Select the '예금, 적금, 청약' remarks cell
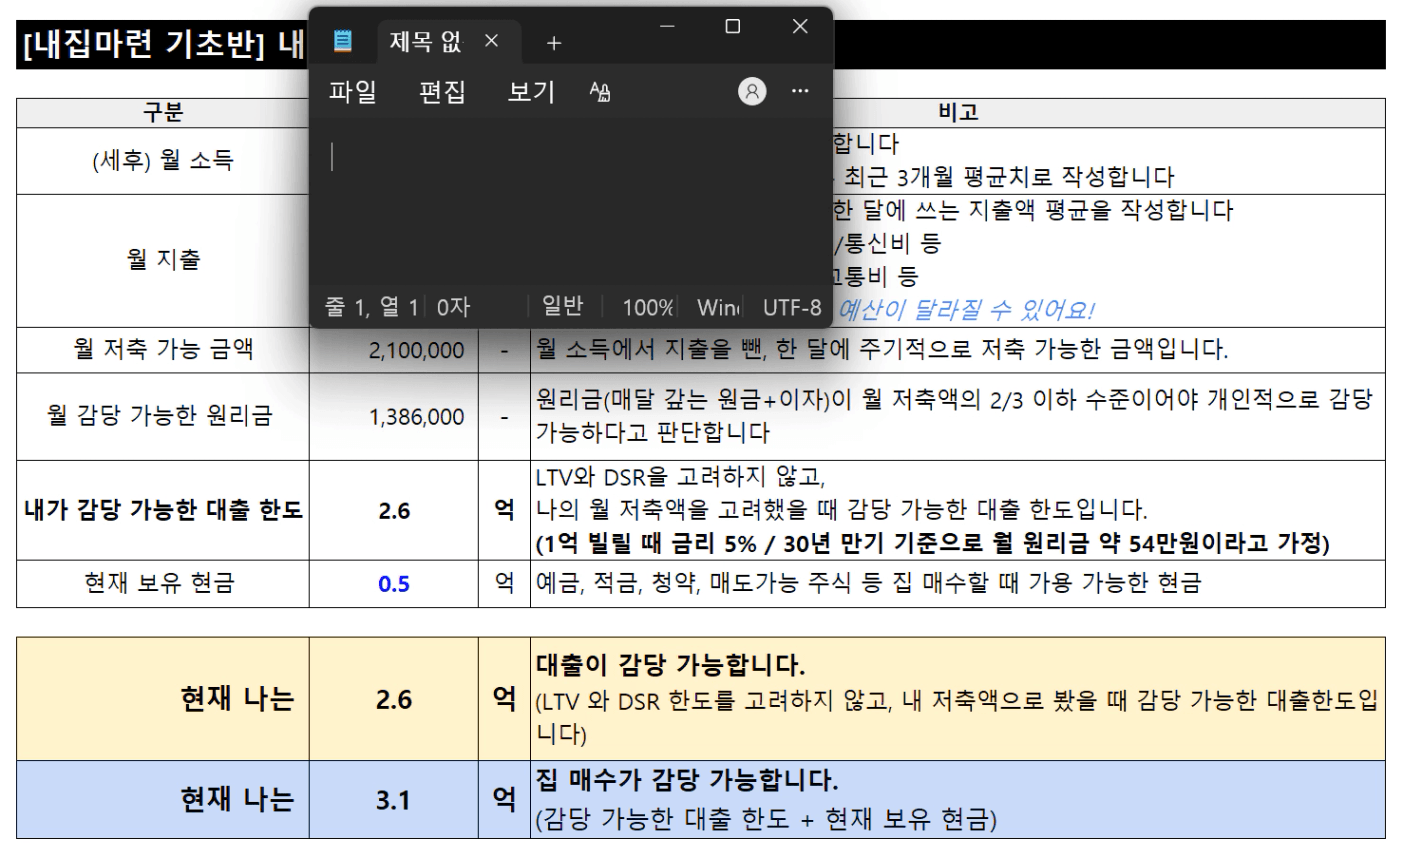 point(957,583)
